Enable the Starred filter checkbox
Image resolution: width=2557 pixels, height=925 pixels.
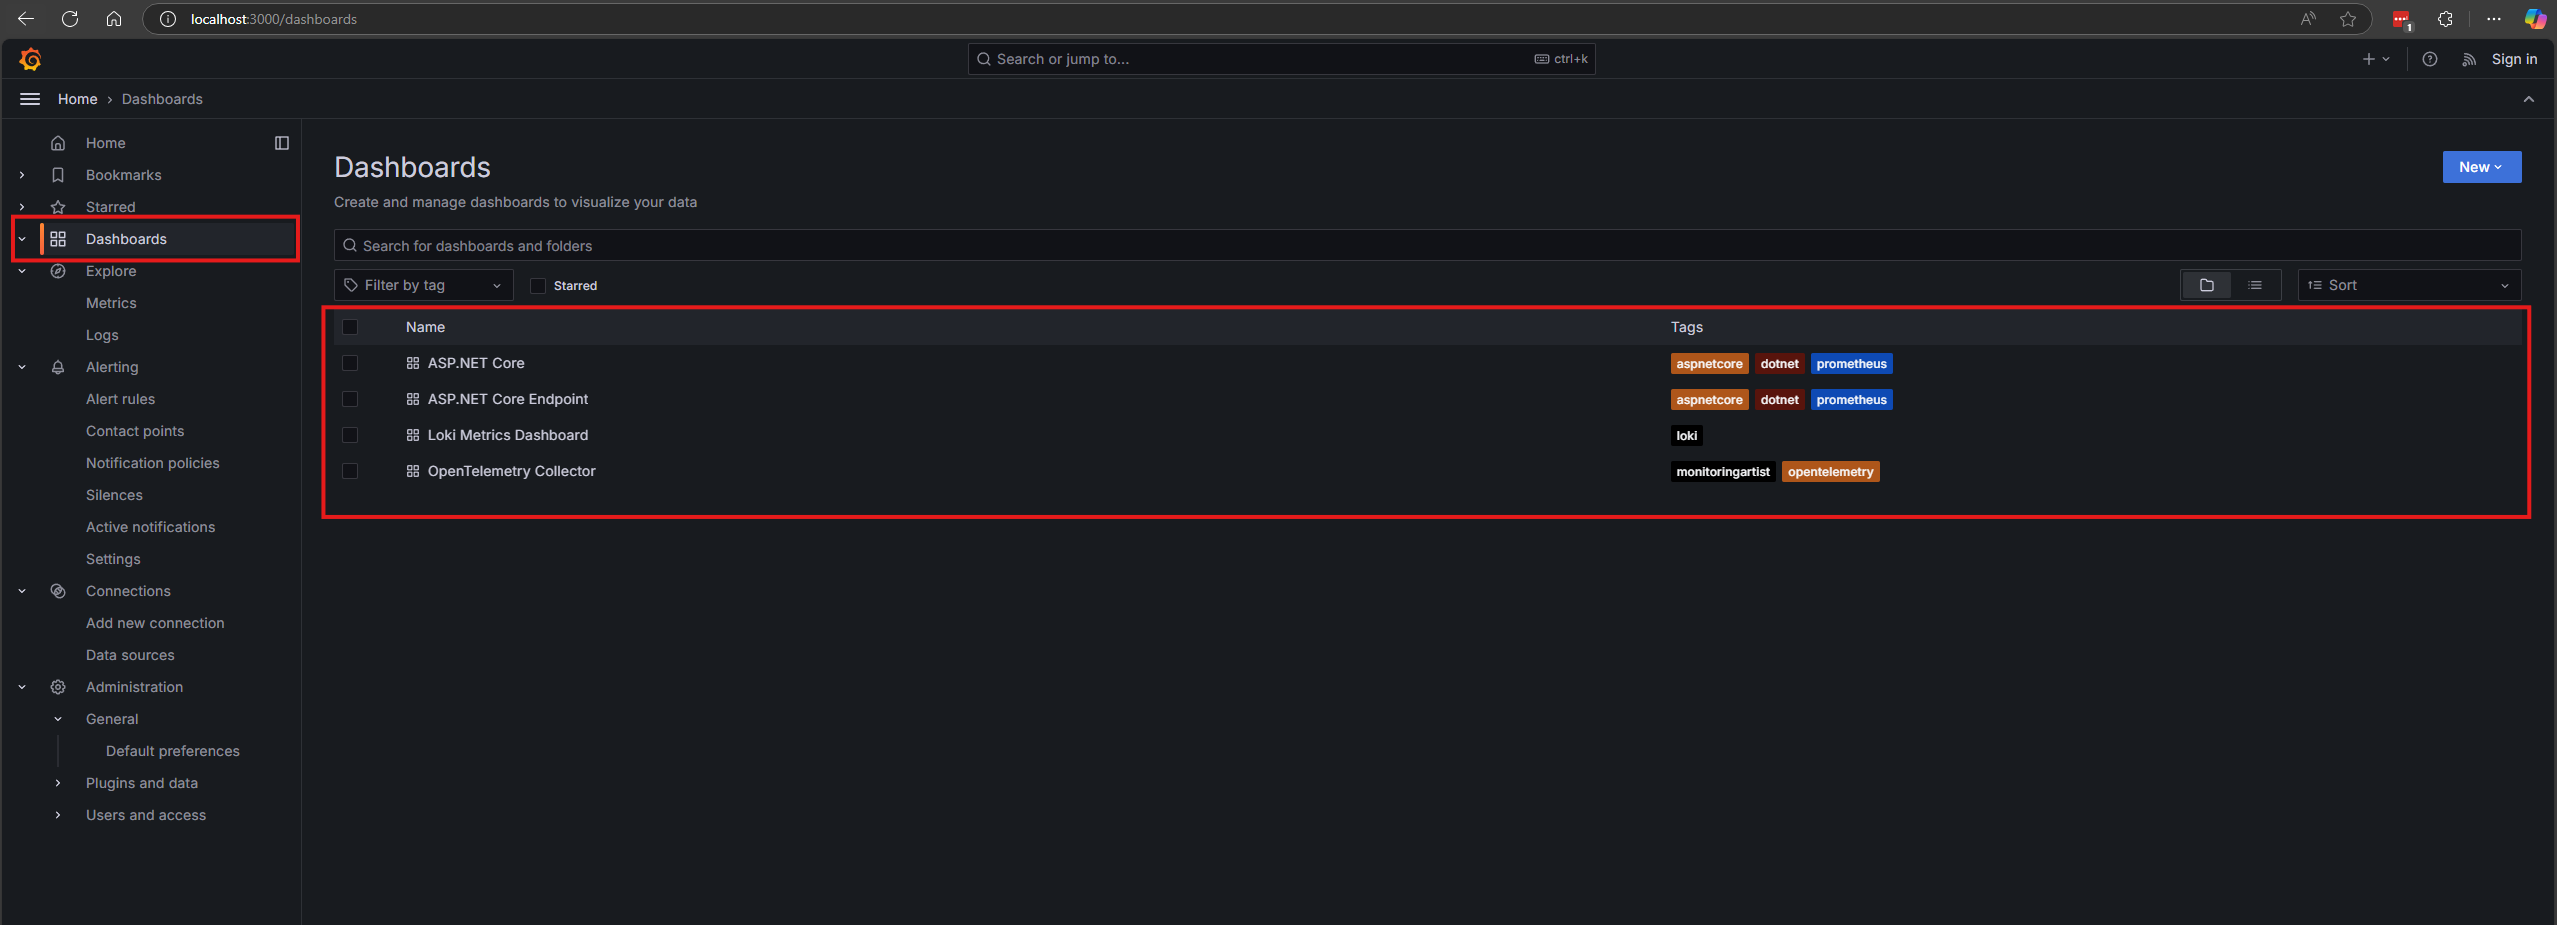[x=538, y=286]
